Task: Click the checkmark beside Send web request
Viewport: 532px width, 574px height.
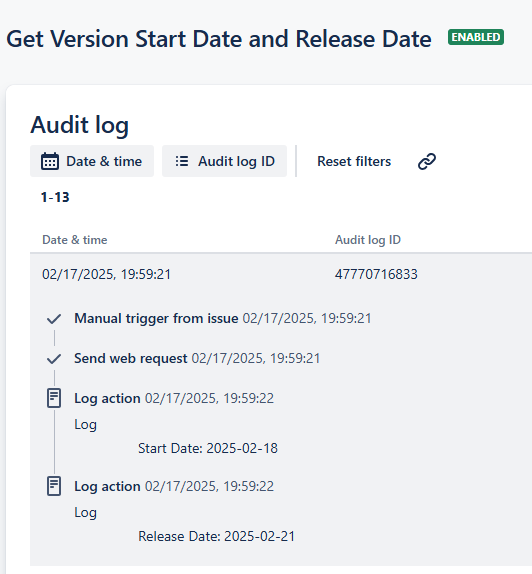Action: click(54, 359)
